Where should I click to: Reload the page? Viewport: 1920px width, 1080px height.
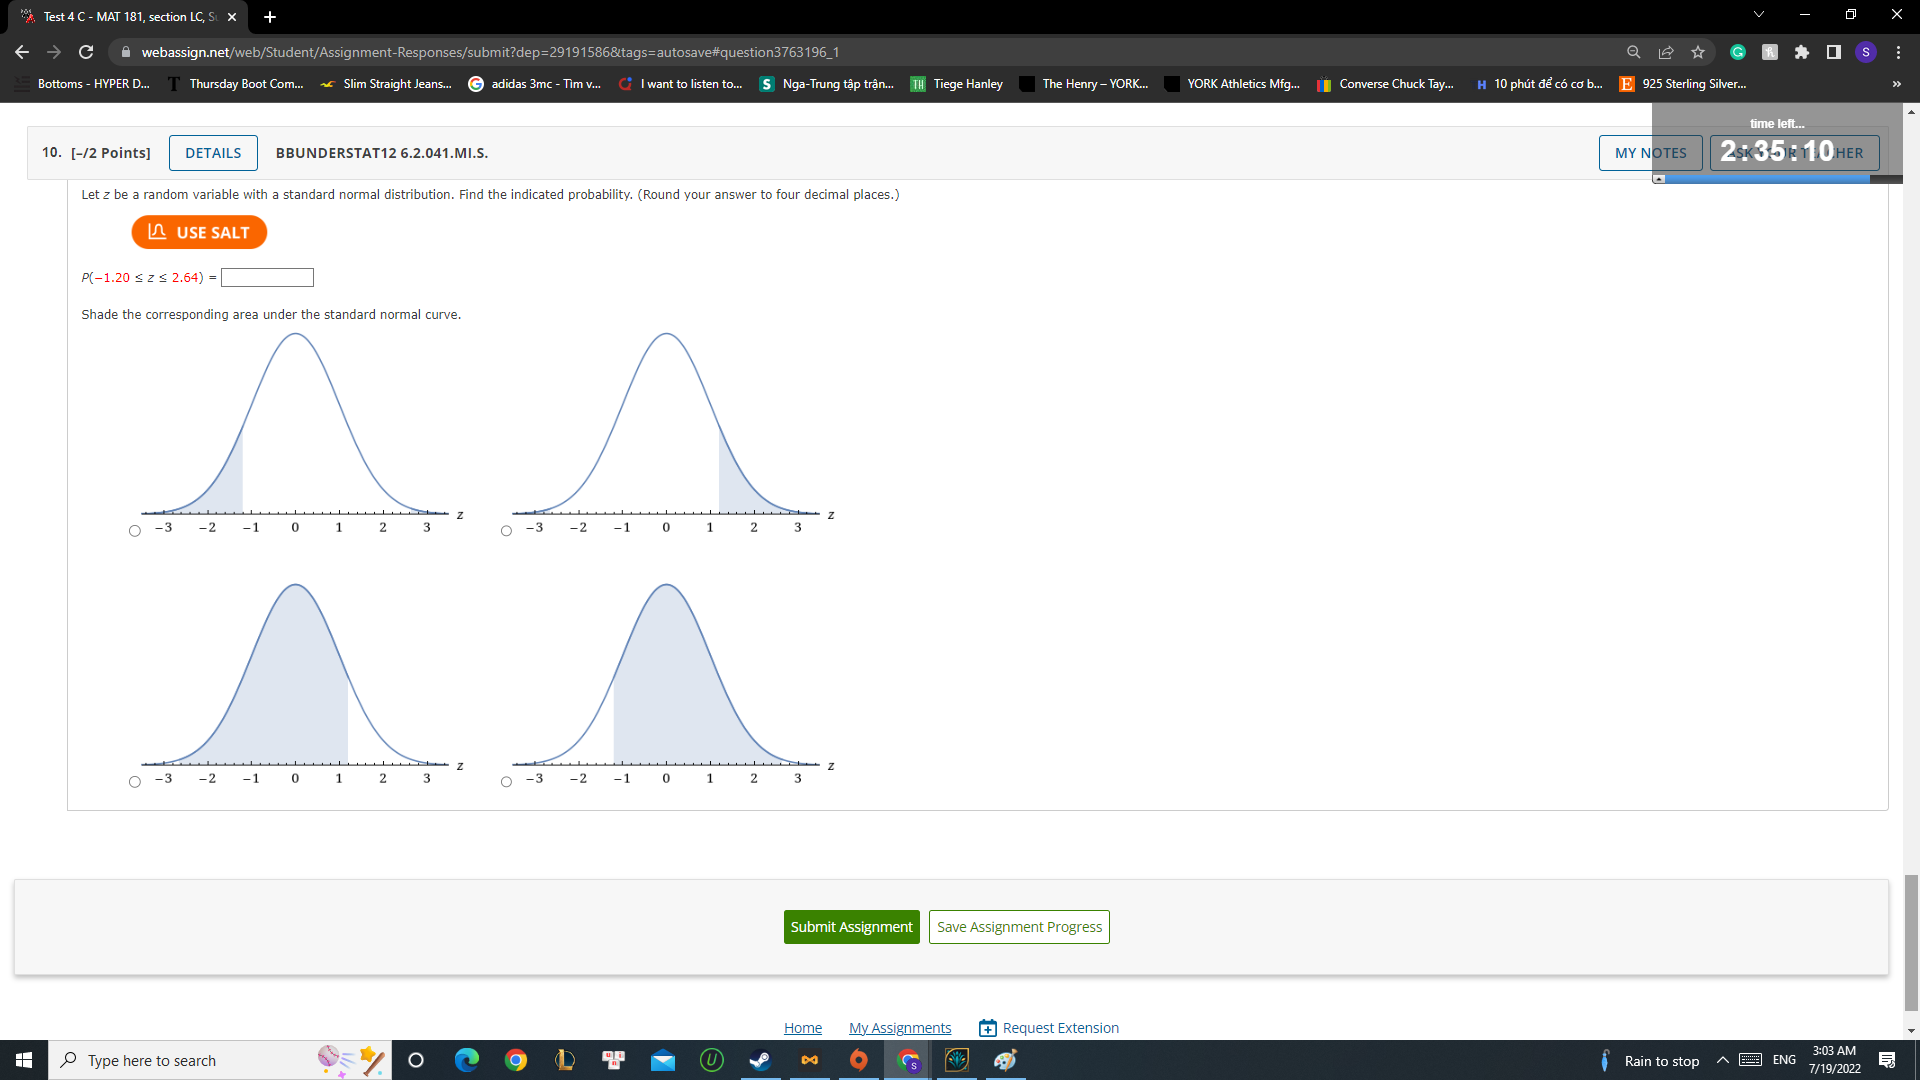(x=85, y=52)
